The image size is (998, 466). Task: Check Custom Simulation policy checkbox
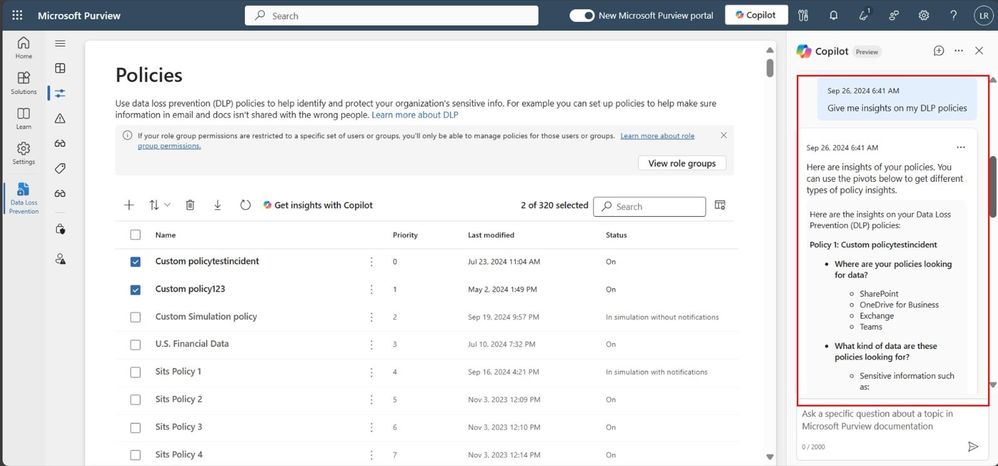135,317
